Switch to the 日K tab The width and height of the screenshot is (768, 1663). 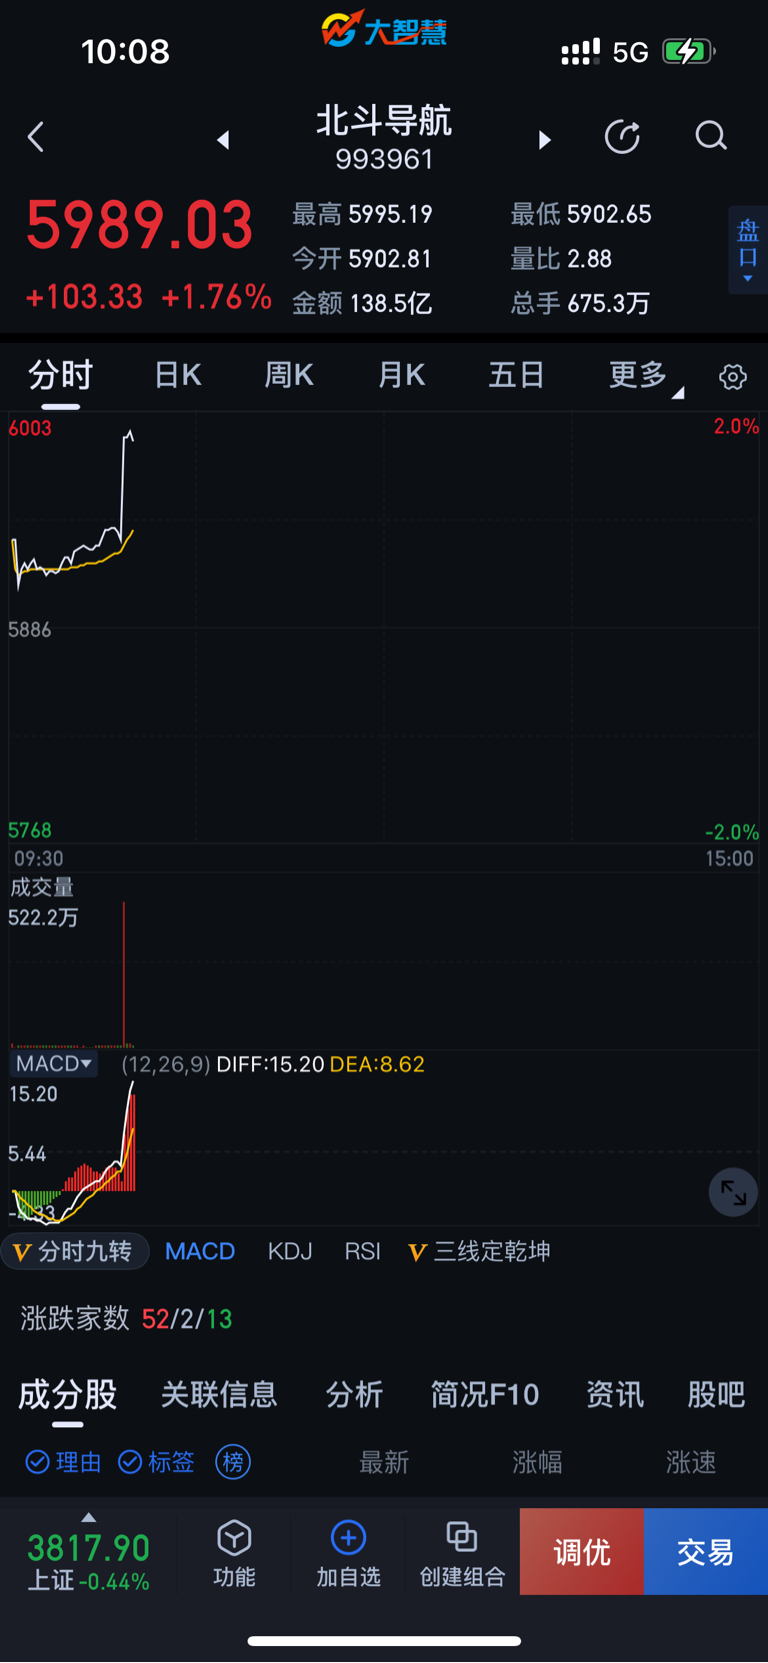178,375
